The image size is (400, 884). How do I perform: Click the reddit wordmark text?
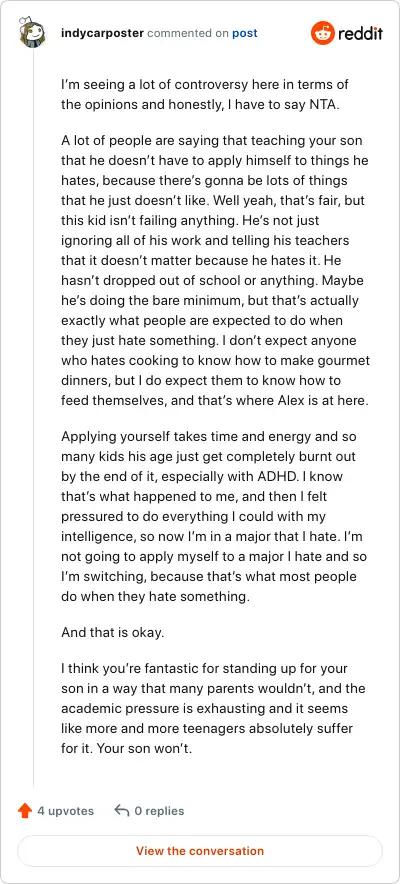click(x=360, y=34)
